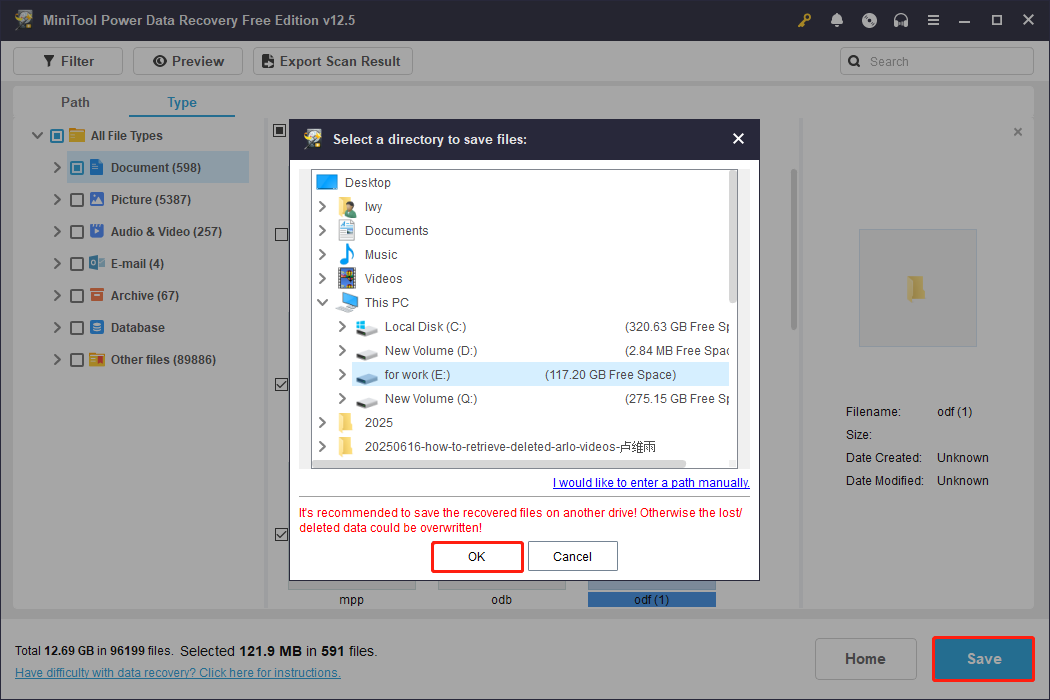Click the Database file type icon
This screenshot has height=700, width=1050.
[96, 327]
